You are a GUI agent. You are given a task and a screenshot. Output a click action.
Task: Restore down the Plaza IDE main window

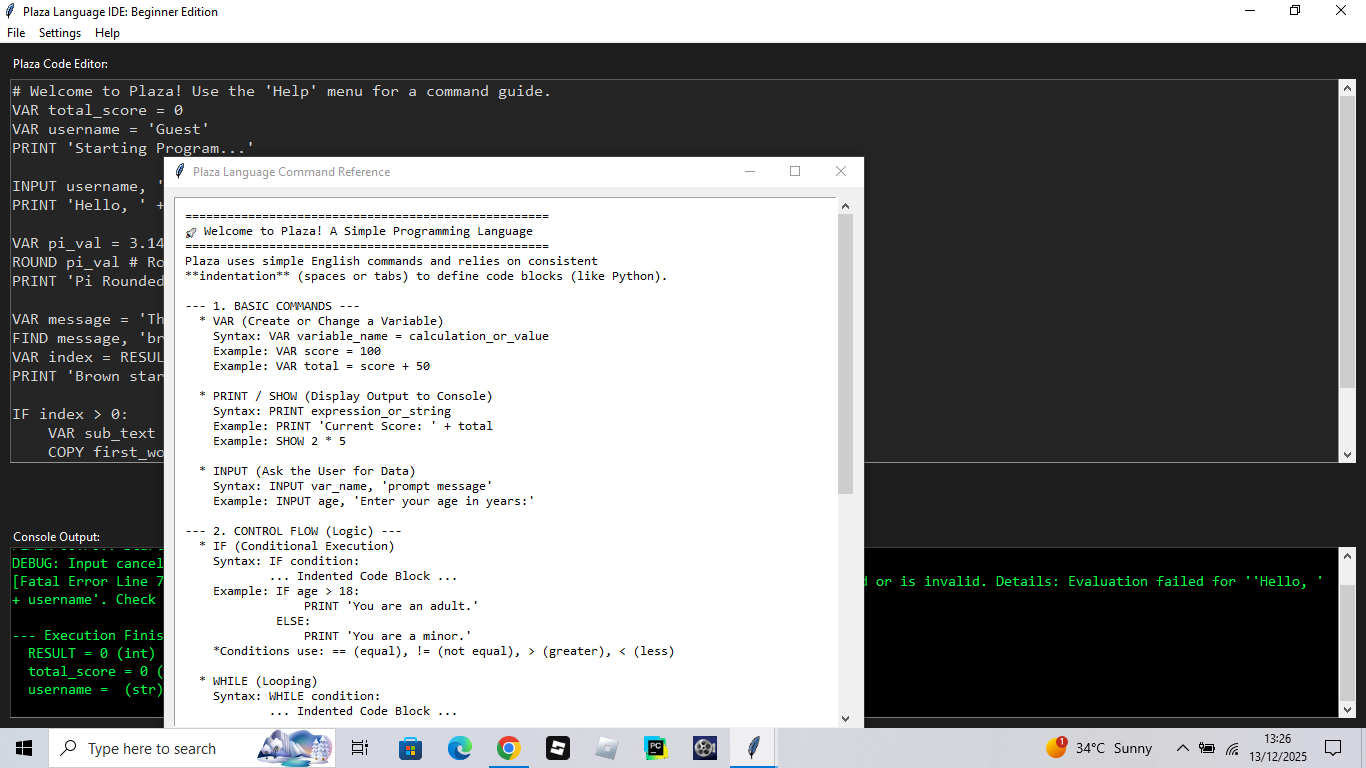click(x=1295, y=11)
